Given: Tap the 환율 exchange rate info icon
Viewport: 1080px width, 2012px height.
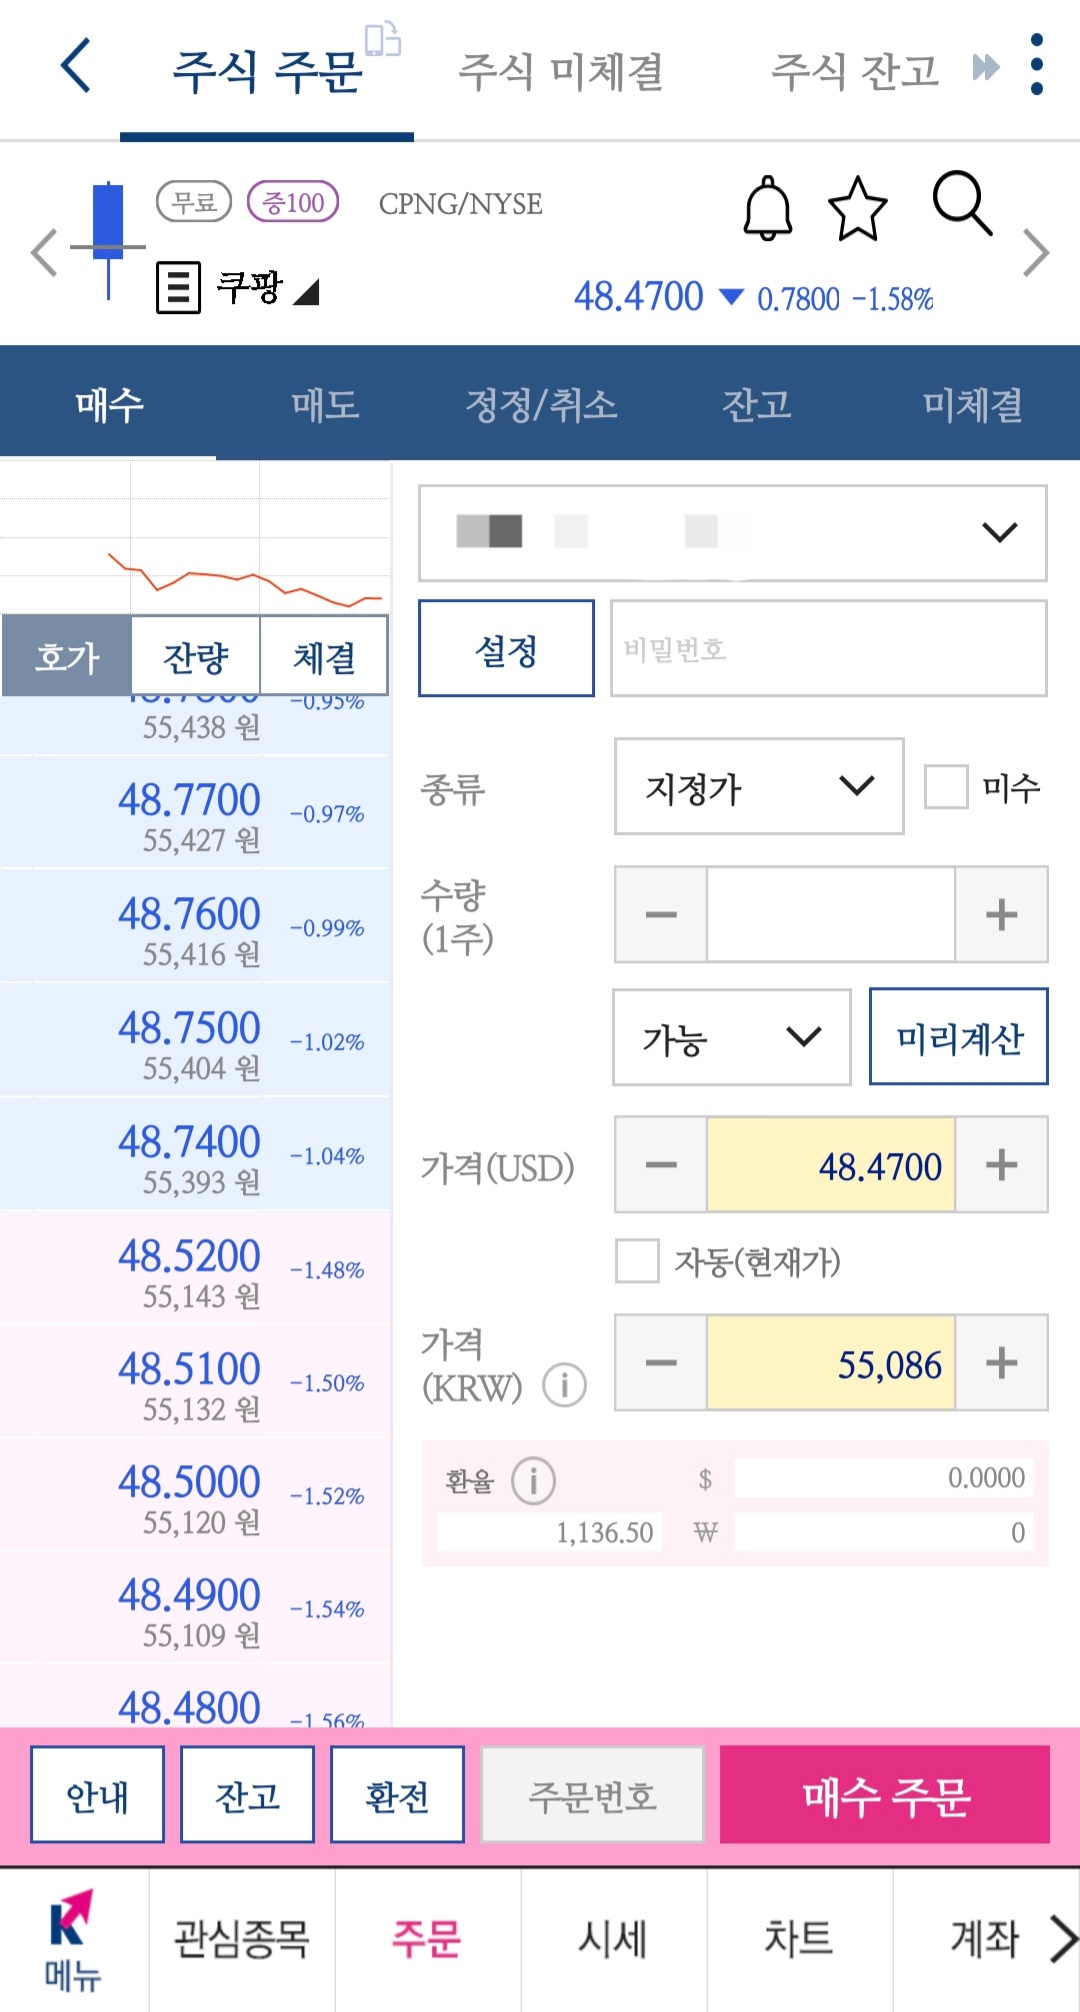Looking at the screenshot, I should (533, 1481).
